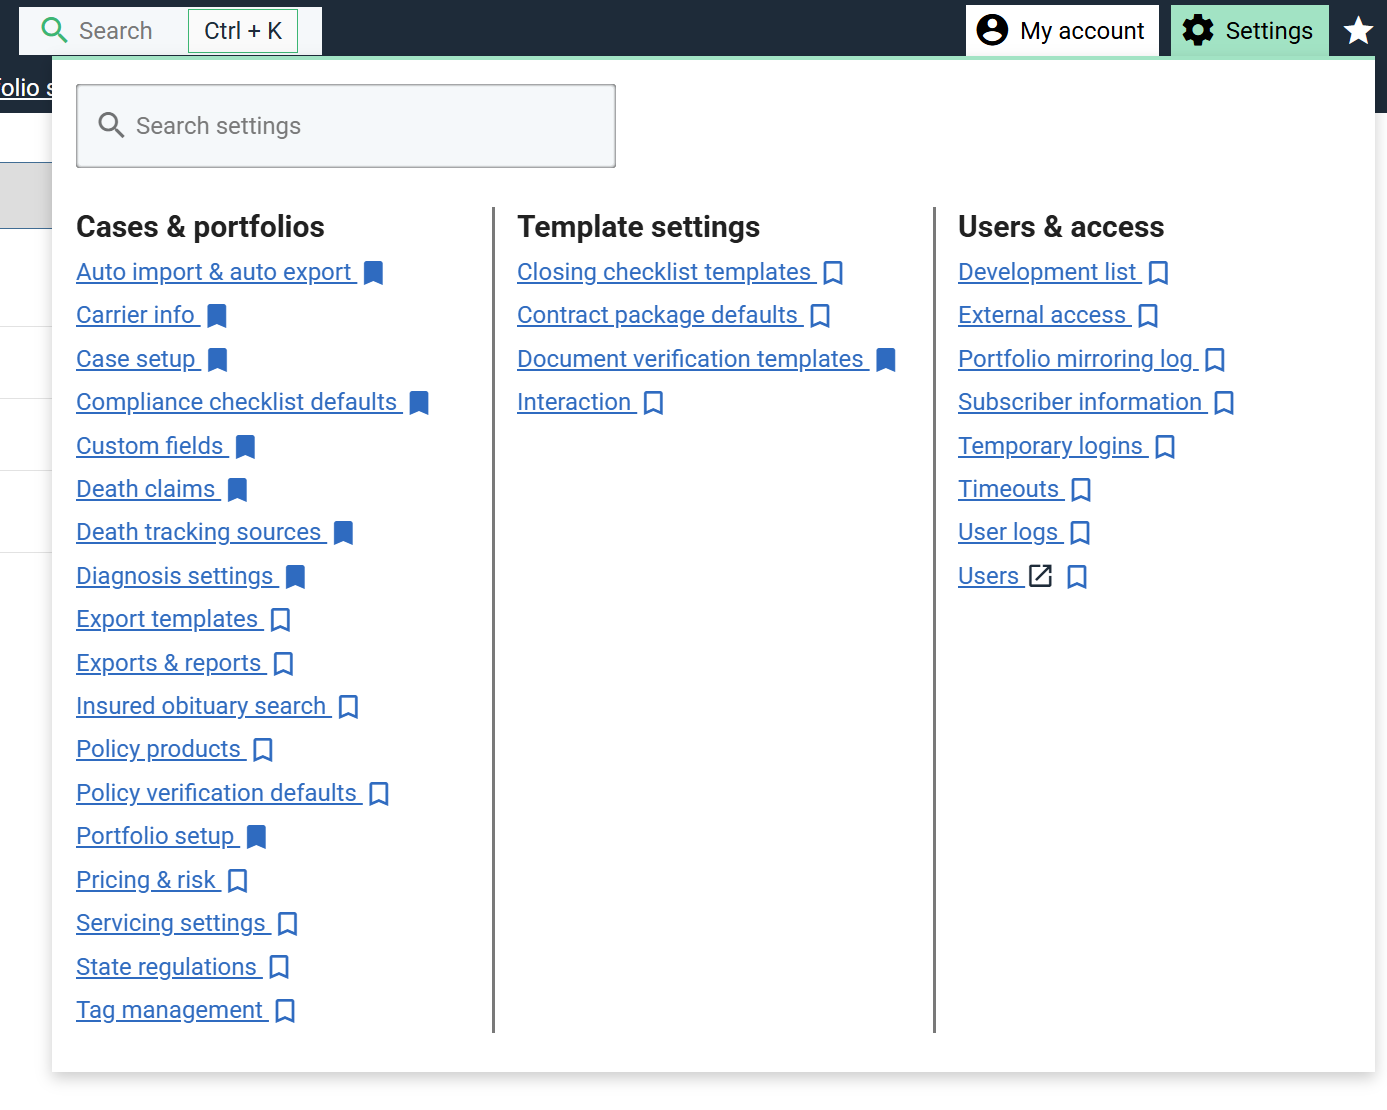1387x1110 pixels.
Task: Bookmark the Timeouts setting
Action: point(1080,490)
